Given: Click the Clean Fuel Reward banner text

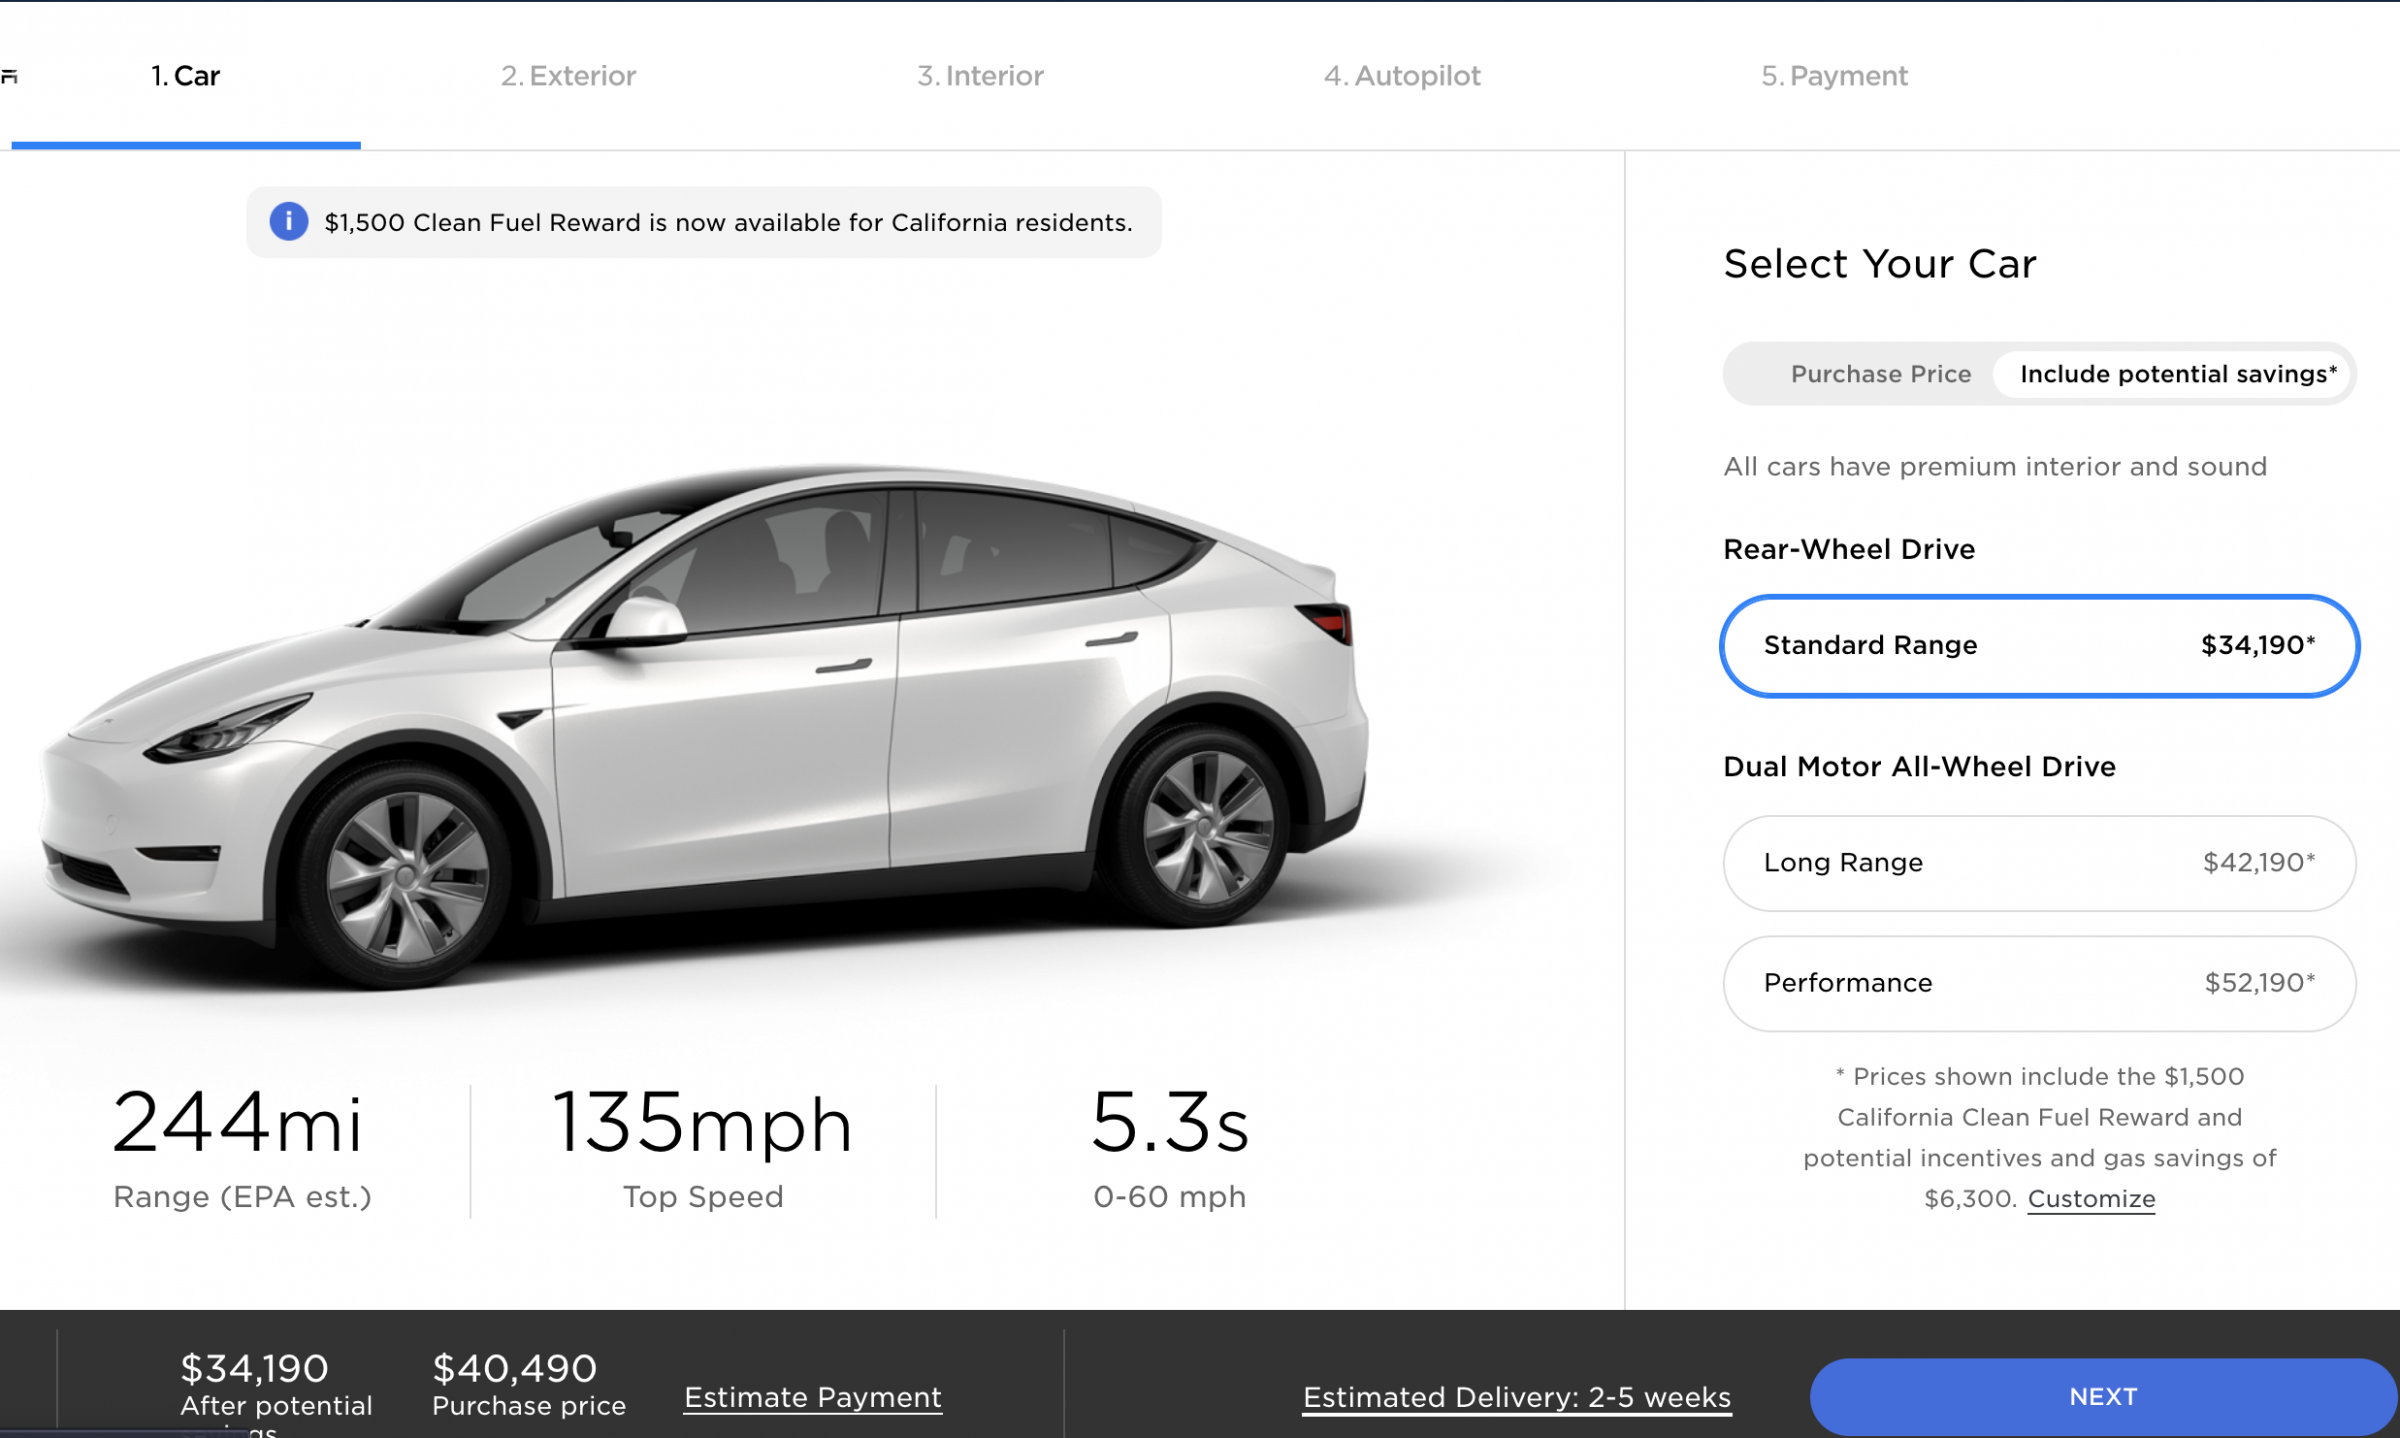Looking at the screenshot, I should click(728, 222).
